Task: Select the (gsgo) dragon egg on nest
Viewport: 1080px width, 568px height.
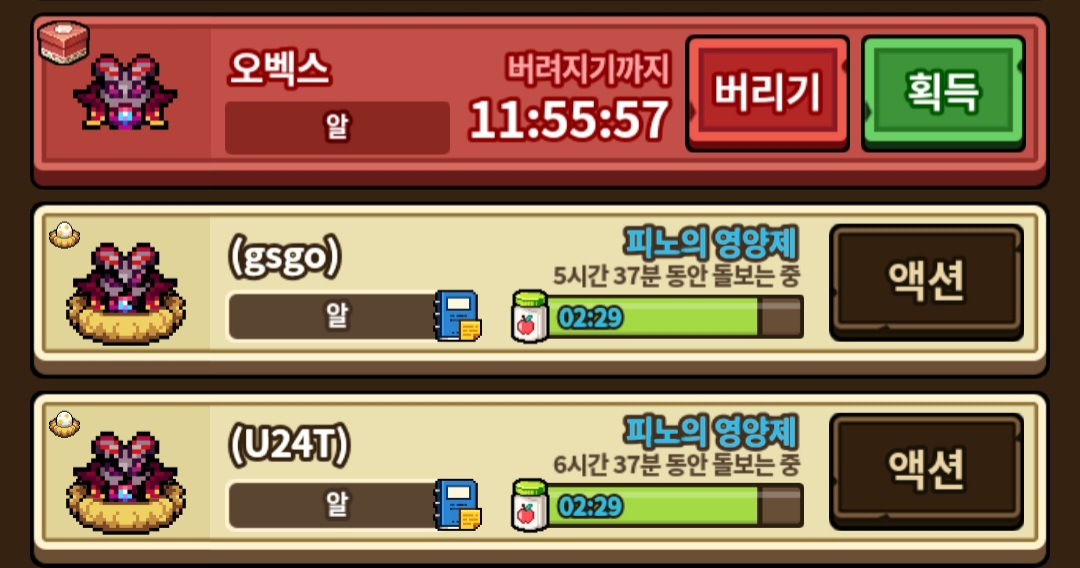Action: coord(125,293)
